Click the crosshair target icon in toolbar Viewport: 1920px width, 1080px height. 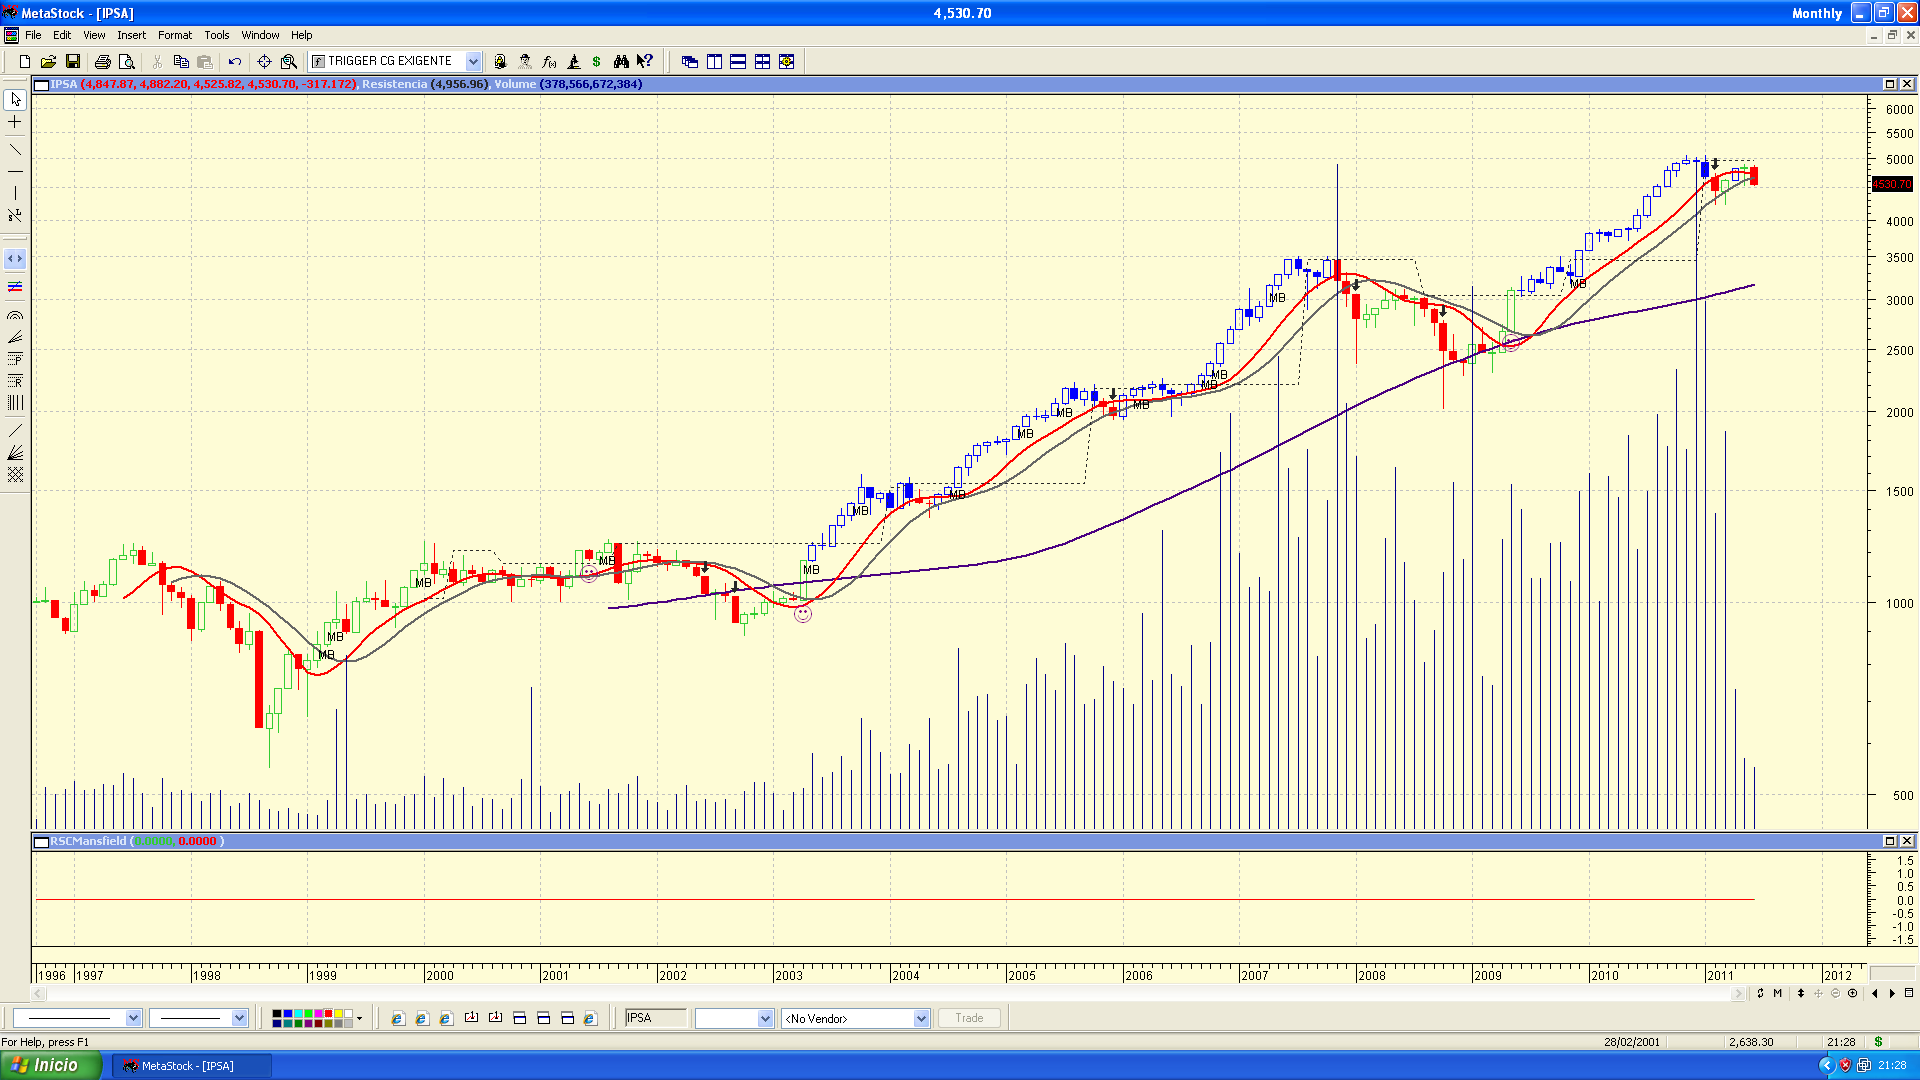264,62
